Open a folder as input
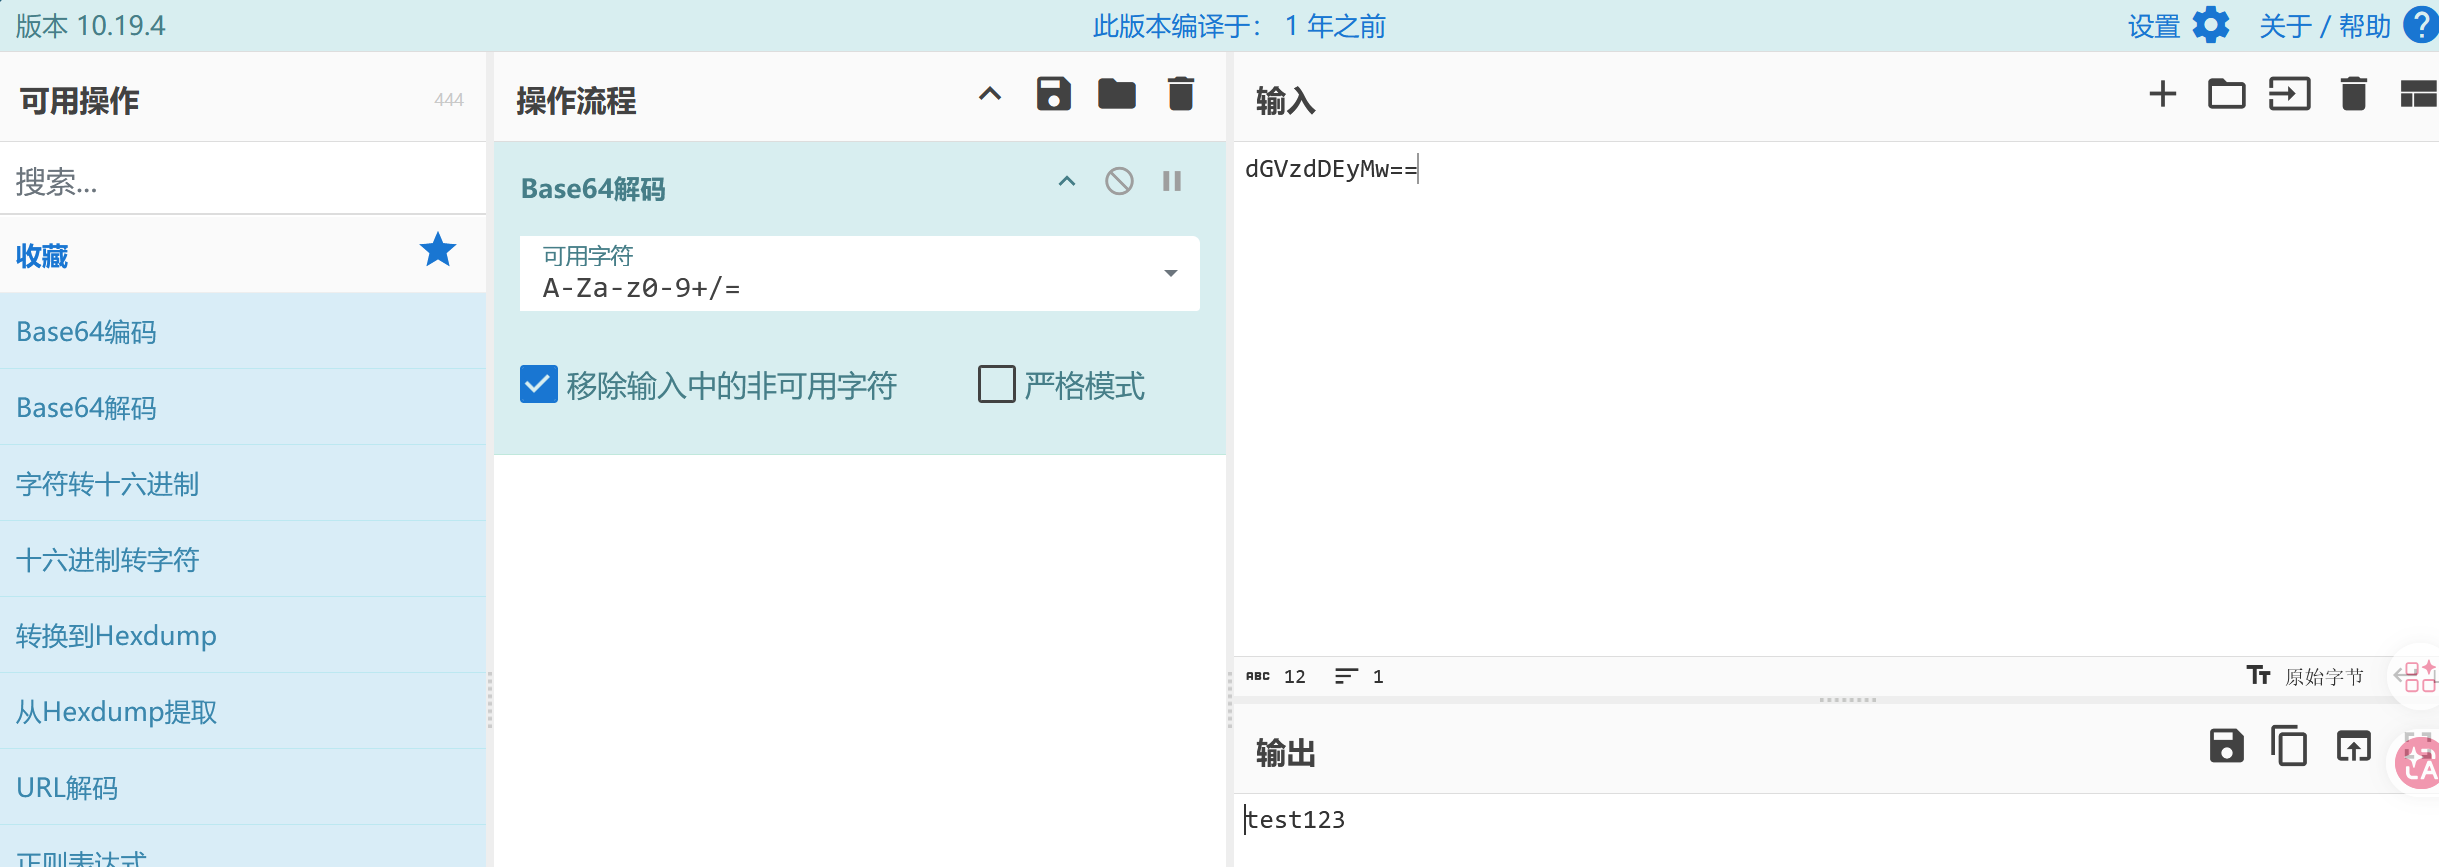This screenshot has width=2439, height=867. tap(2226, 94)
